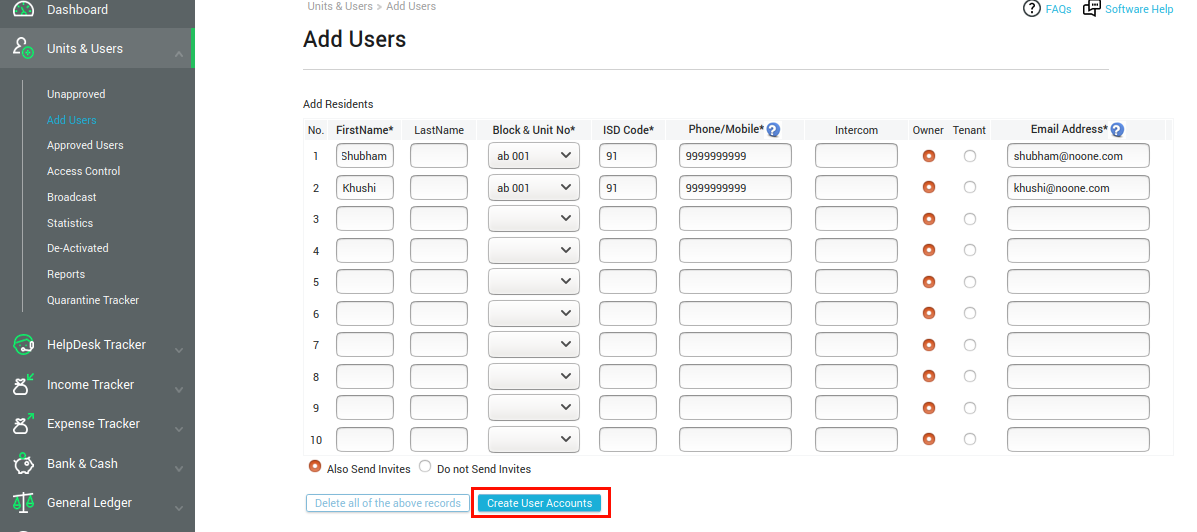
Task: Expand the Expense Tracker menu arrow
Action: (179, 429)
